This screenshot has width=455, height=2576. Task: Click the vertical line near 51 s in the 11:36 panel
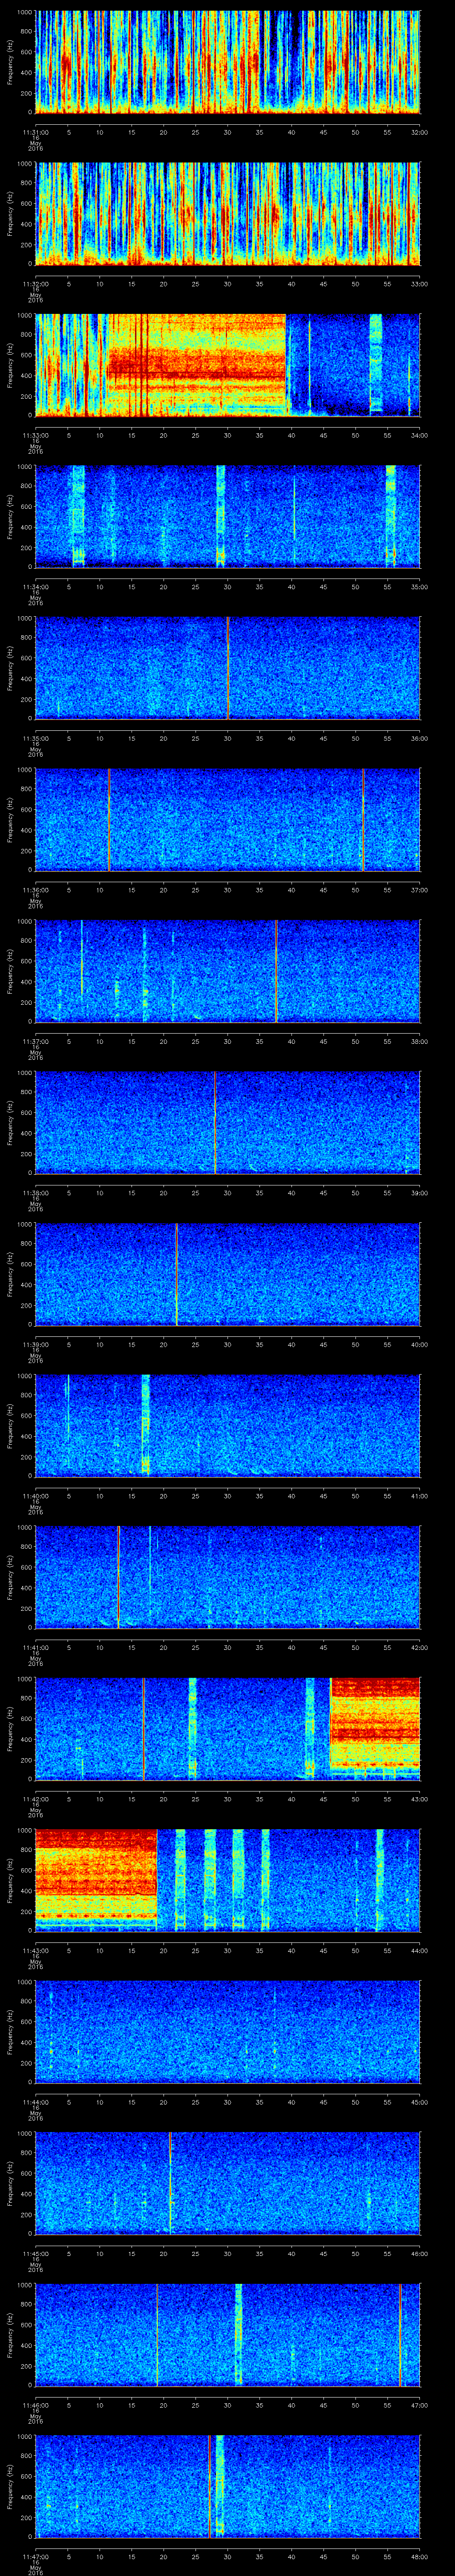tap(363, 819)
